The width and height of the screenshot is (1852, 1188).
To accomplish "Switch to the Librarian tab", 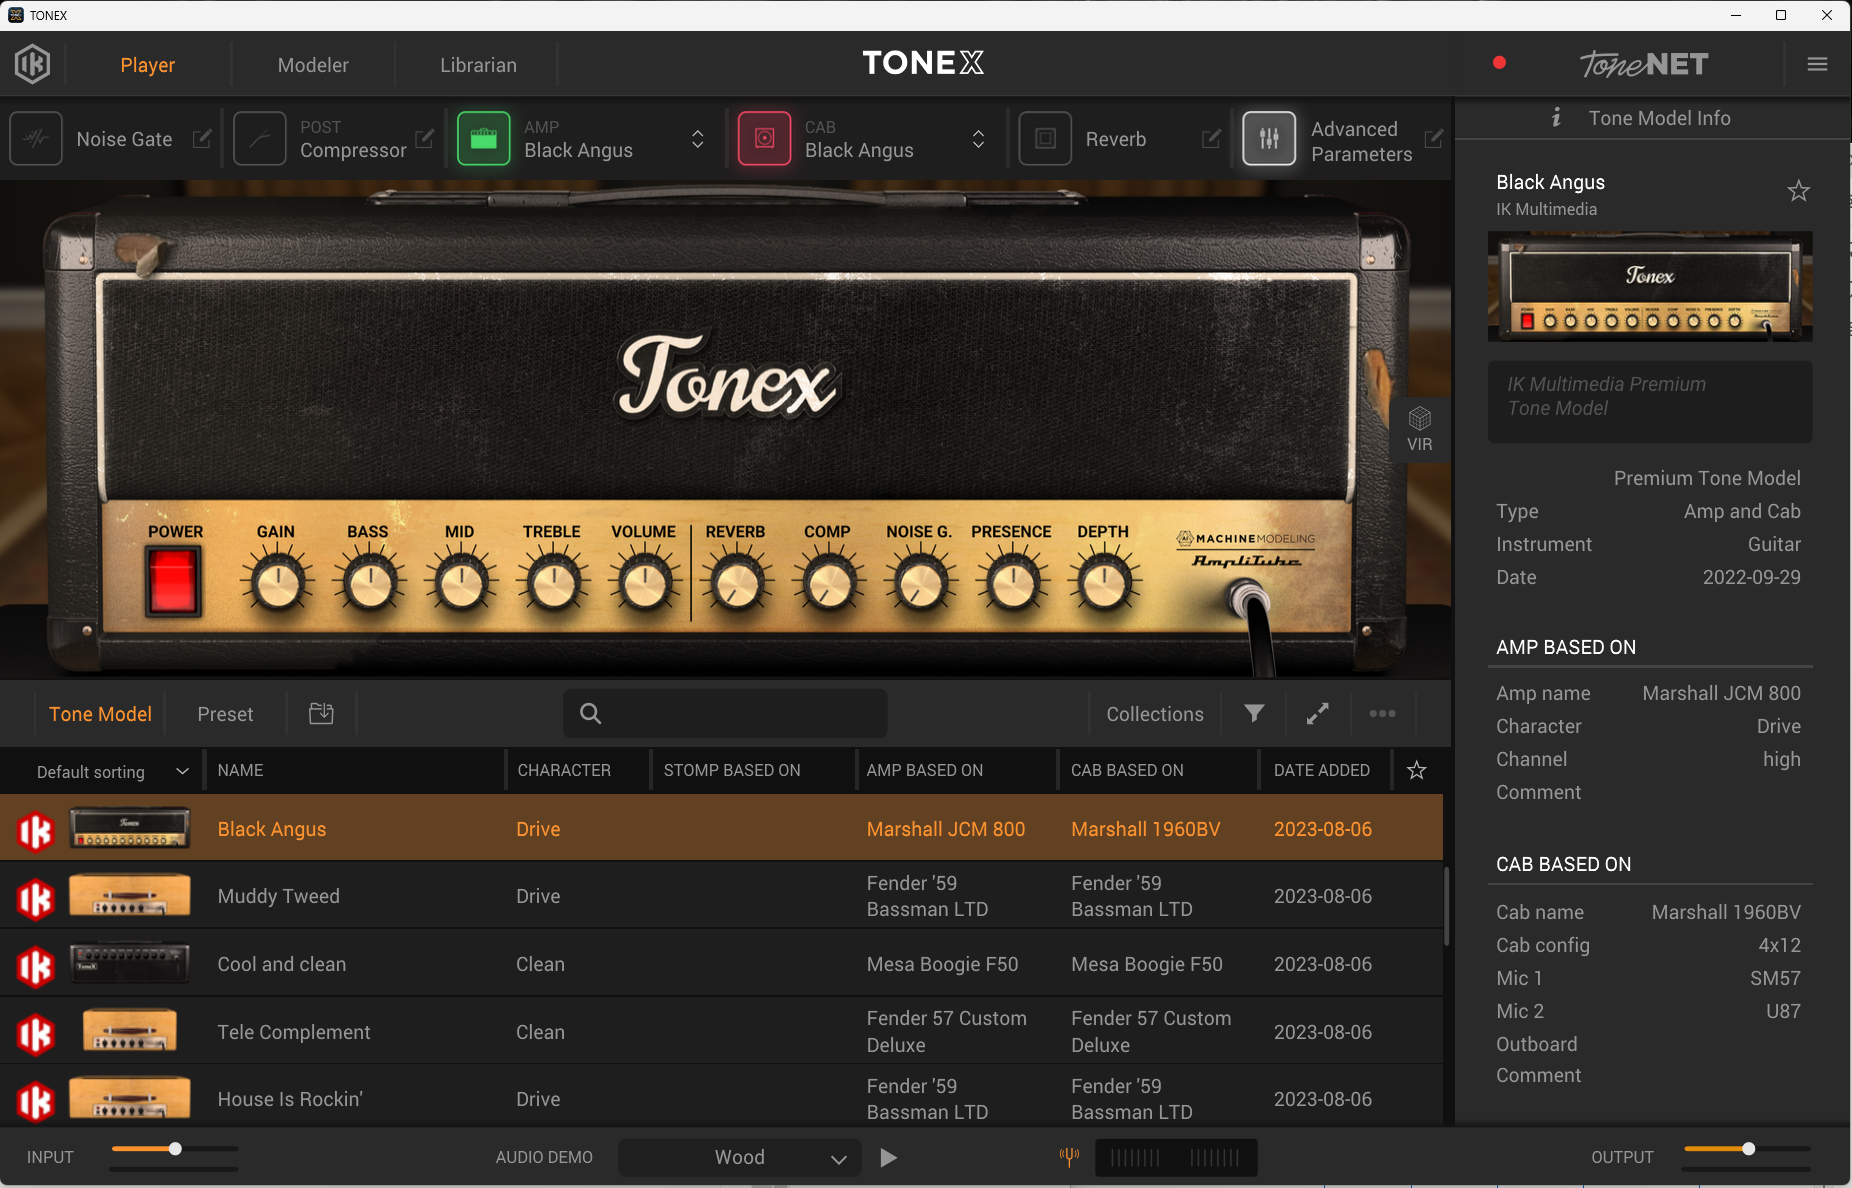I will click(479, 65).
